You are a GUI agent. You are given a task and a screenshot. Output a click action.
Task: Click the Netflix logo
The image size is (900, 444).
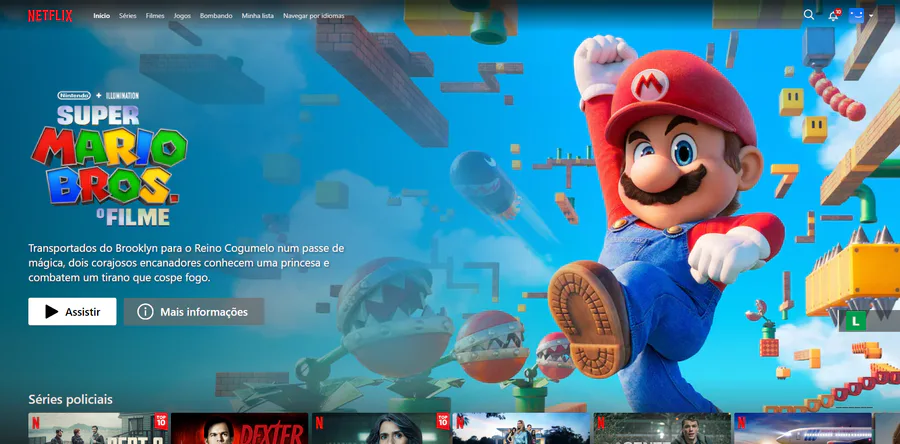pos(51,15)
